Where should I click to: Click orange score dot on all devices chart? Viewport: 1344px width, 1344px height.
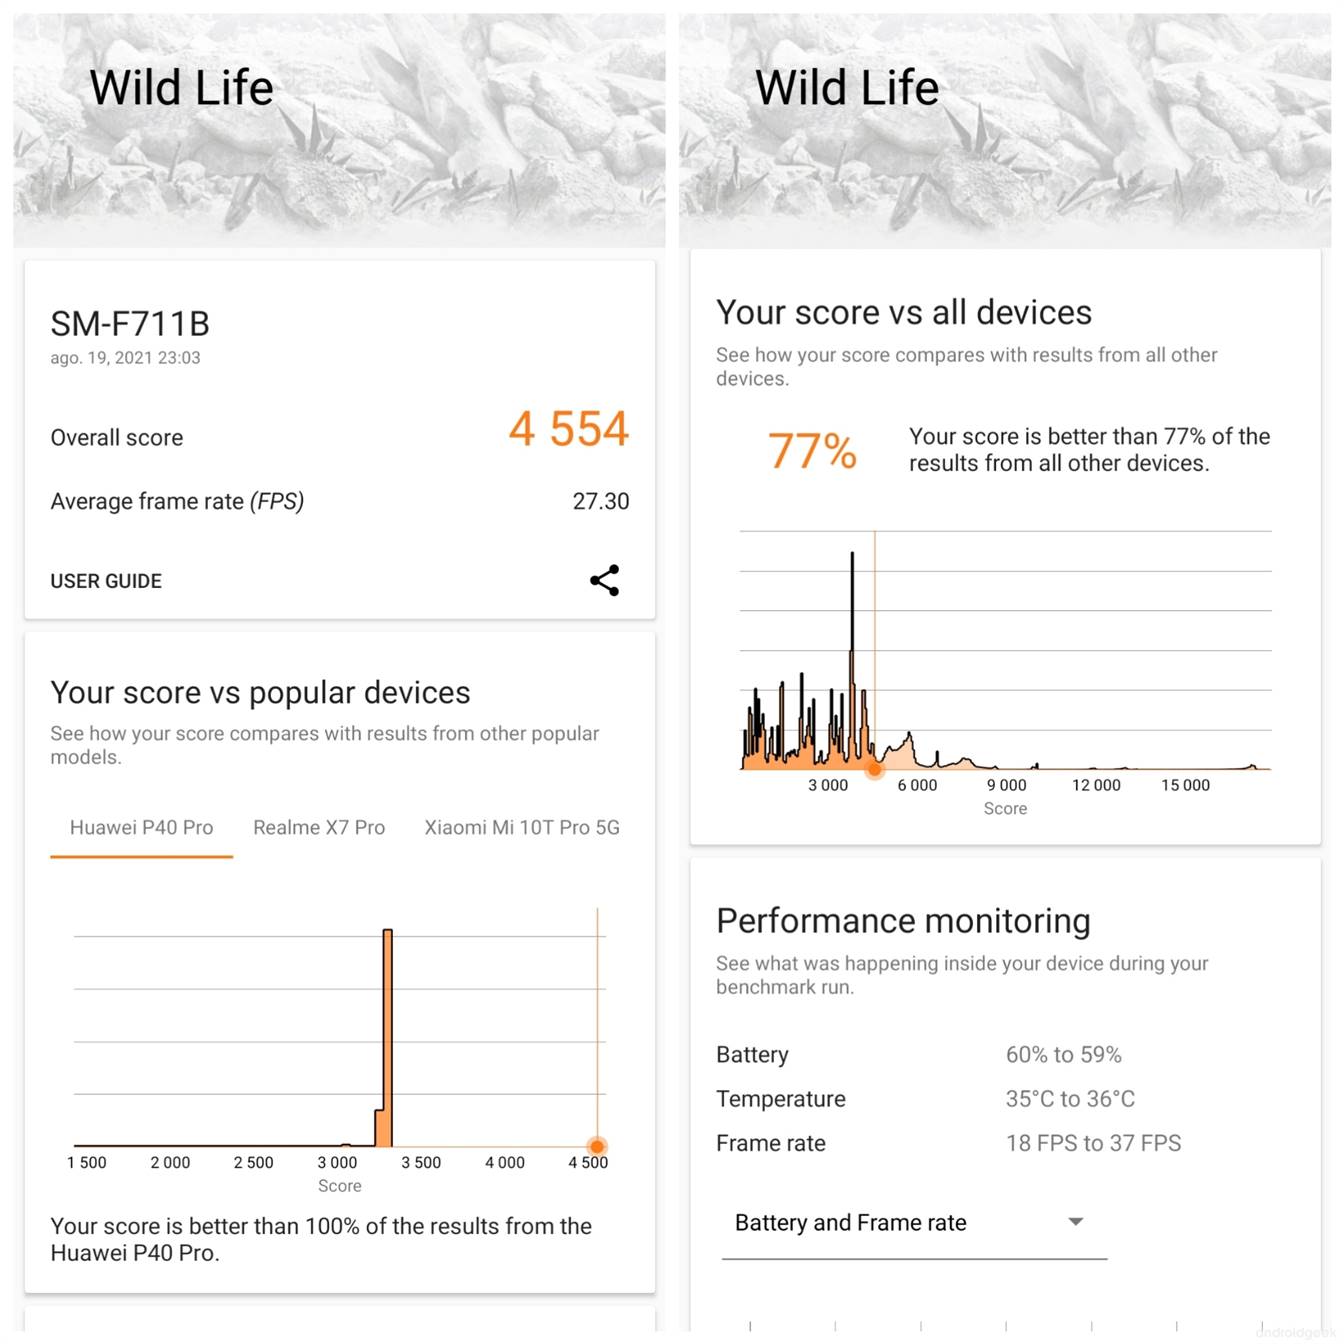tap(875, 768)
